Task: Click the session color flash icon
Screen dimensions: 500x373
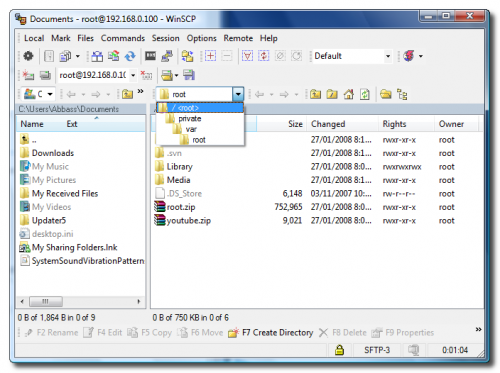Action: pos(409,56)
